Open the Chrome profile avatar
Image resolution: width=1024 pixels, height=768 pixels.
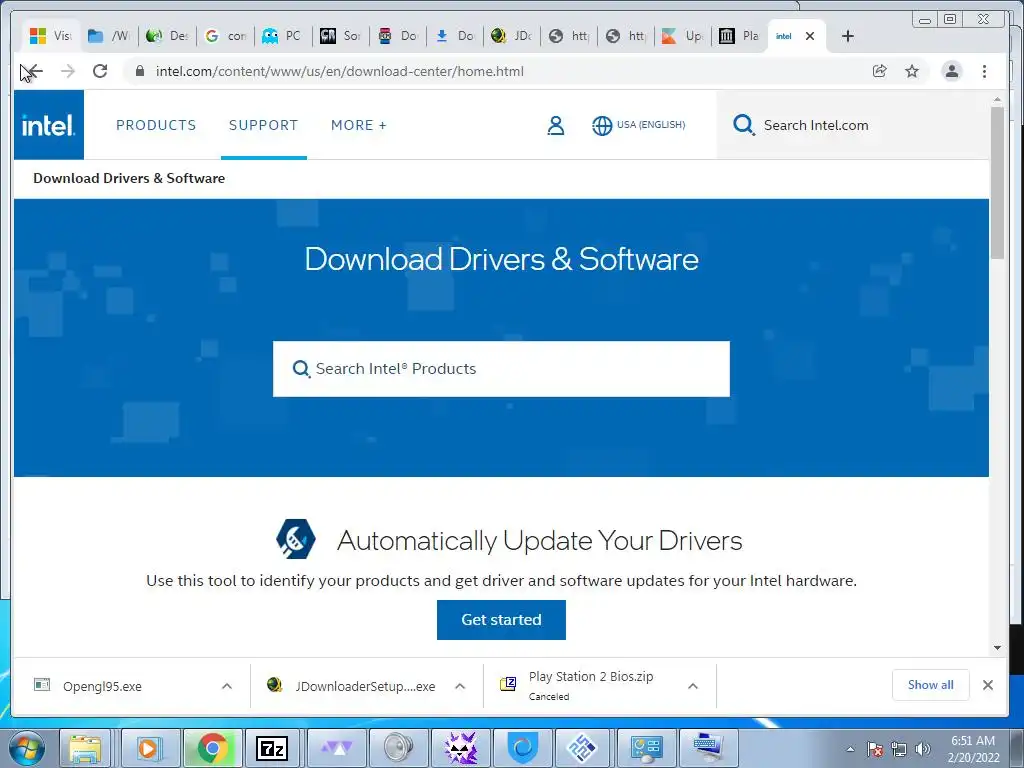(952, 71)
